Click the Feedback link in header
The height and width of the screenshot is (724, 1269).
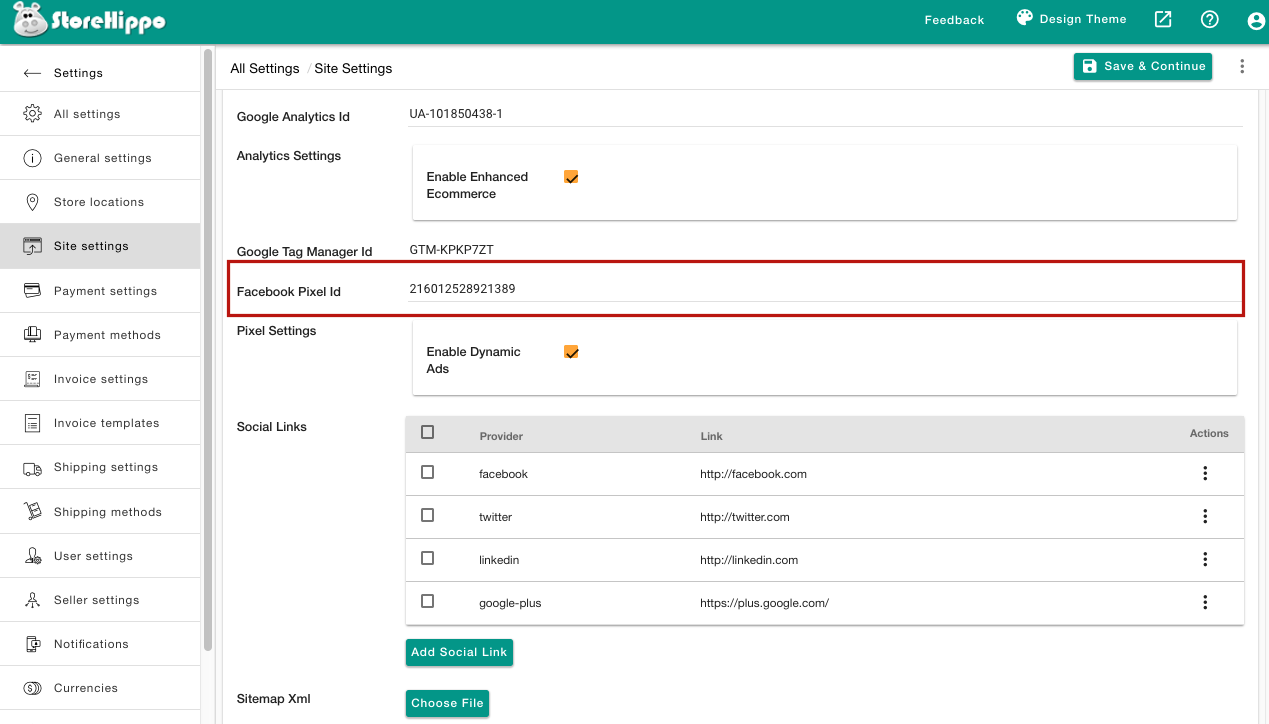click(x=954, y=20)
